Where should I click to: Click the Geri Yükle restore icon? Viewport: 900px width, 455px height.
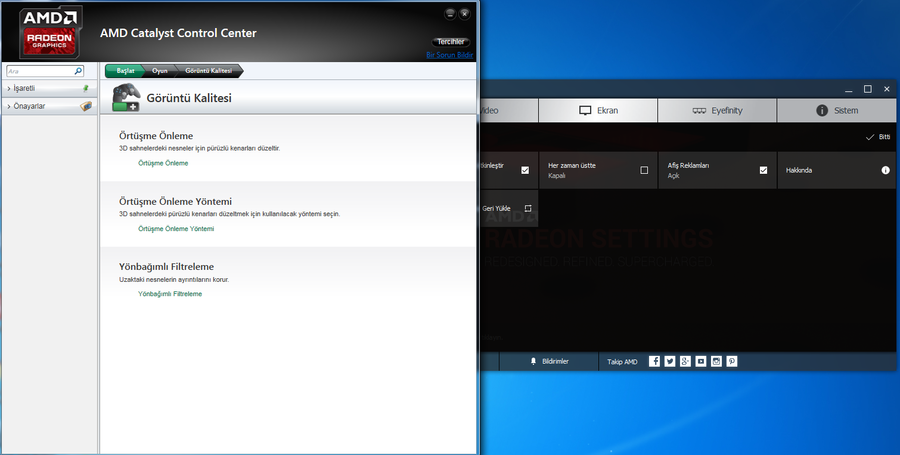coord(528,208)
